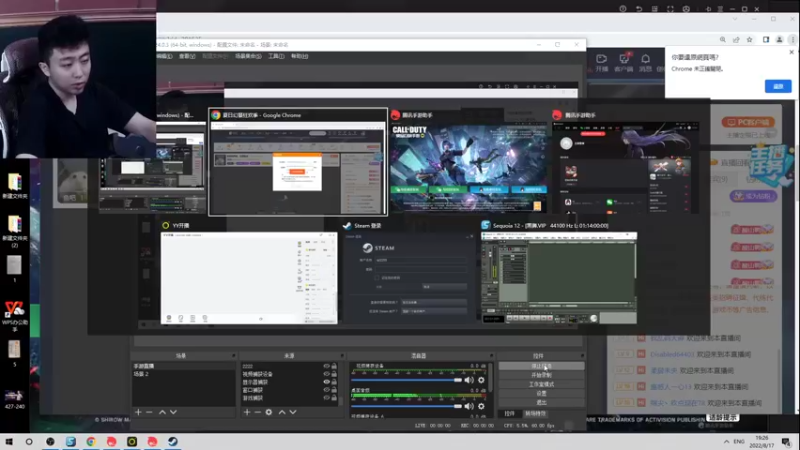Screen dimensions: 800x450
Task: Add a new source with the plus icon
Action: click(247, 412)
